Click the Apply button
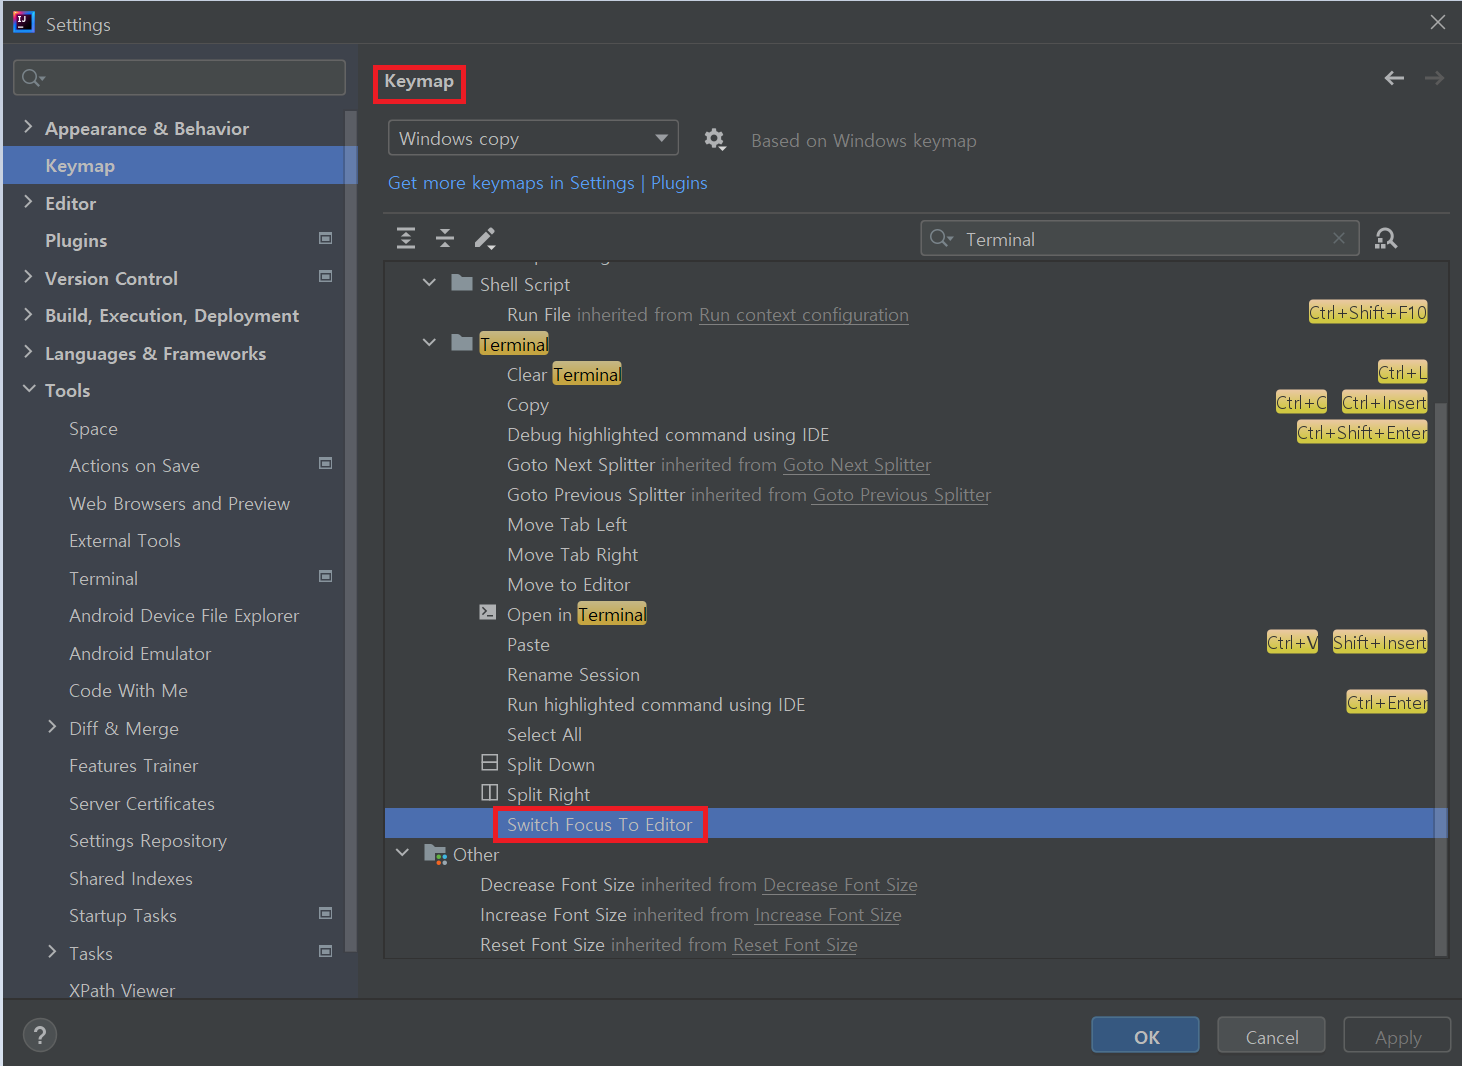This screenshot has width=1462, height=1066. click(x=1397, y=1035)
